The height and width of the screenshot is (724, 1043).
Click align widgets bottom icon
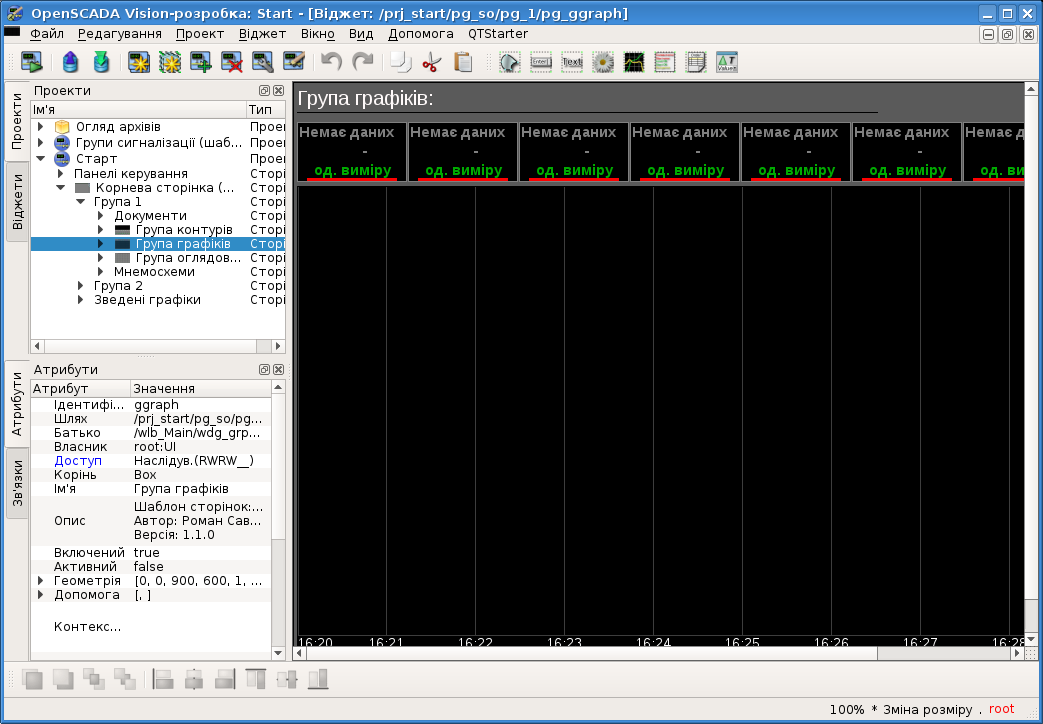pyautogui.click(x=318, y=679)
